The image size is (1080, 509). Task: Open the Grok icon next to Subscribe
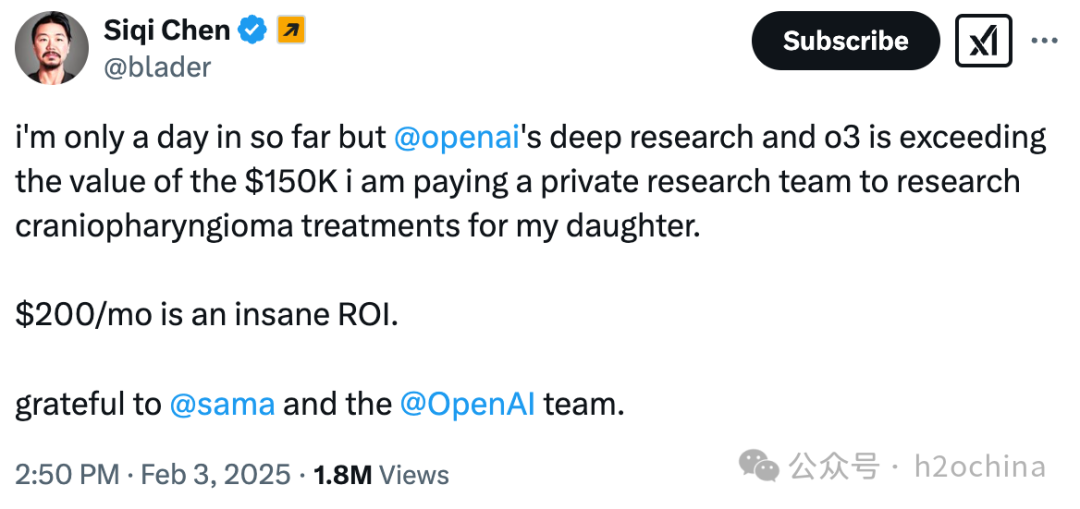983,41
